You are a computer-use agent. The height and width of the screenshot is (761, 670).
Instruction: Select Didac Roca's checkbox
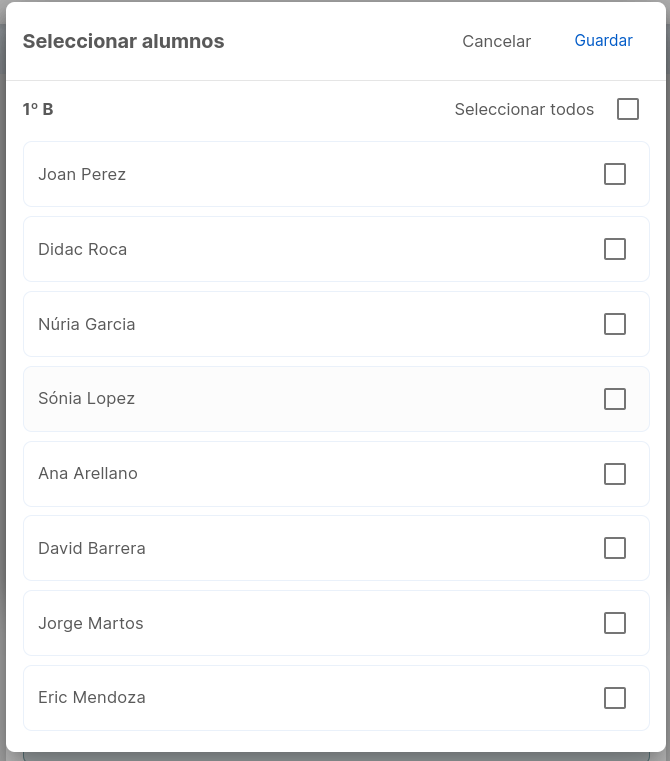(615, 249)
